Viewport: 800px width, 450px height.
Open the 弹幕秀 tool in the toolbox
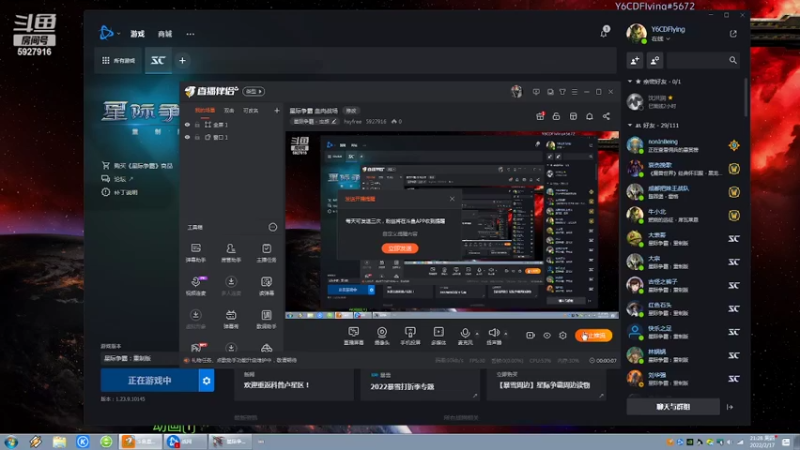231,319
